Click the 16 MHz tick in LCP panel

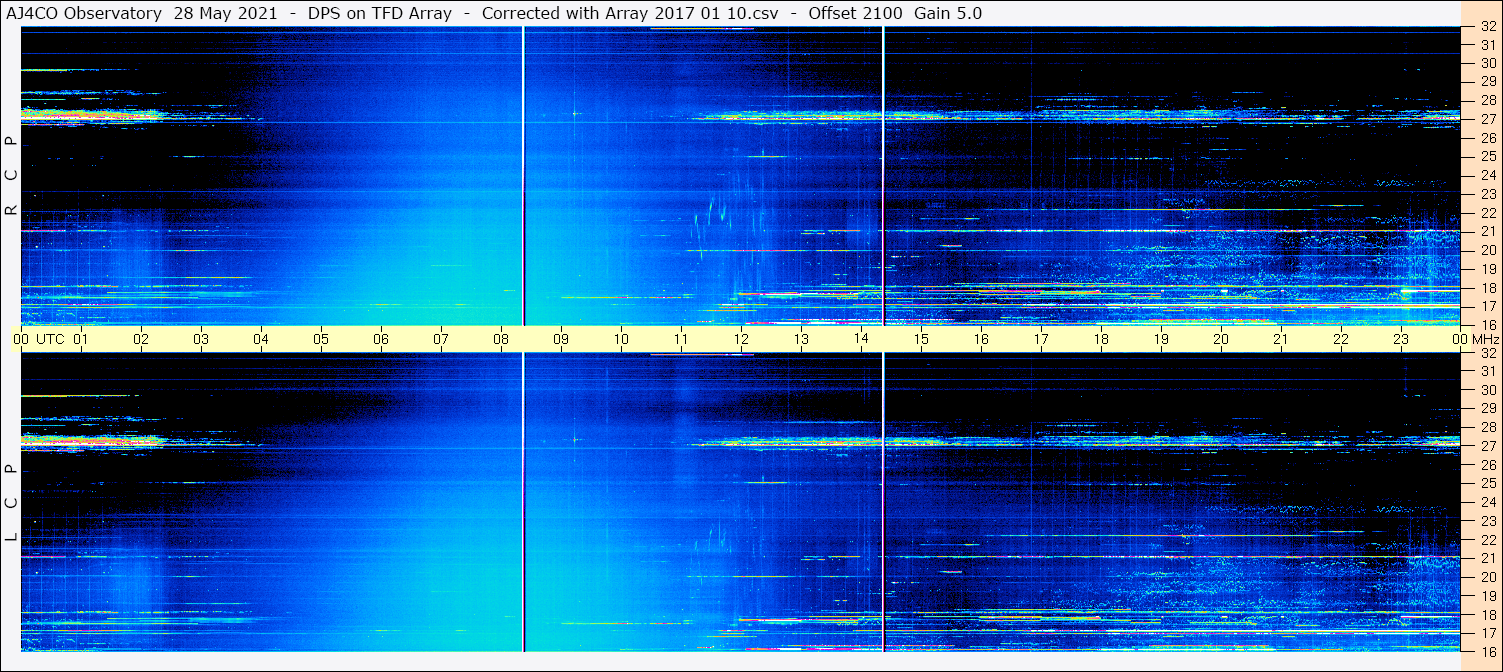pyautogui.click(x=1487, y=651)
